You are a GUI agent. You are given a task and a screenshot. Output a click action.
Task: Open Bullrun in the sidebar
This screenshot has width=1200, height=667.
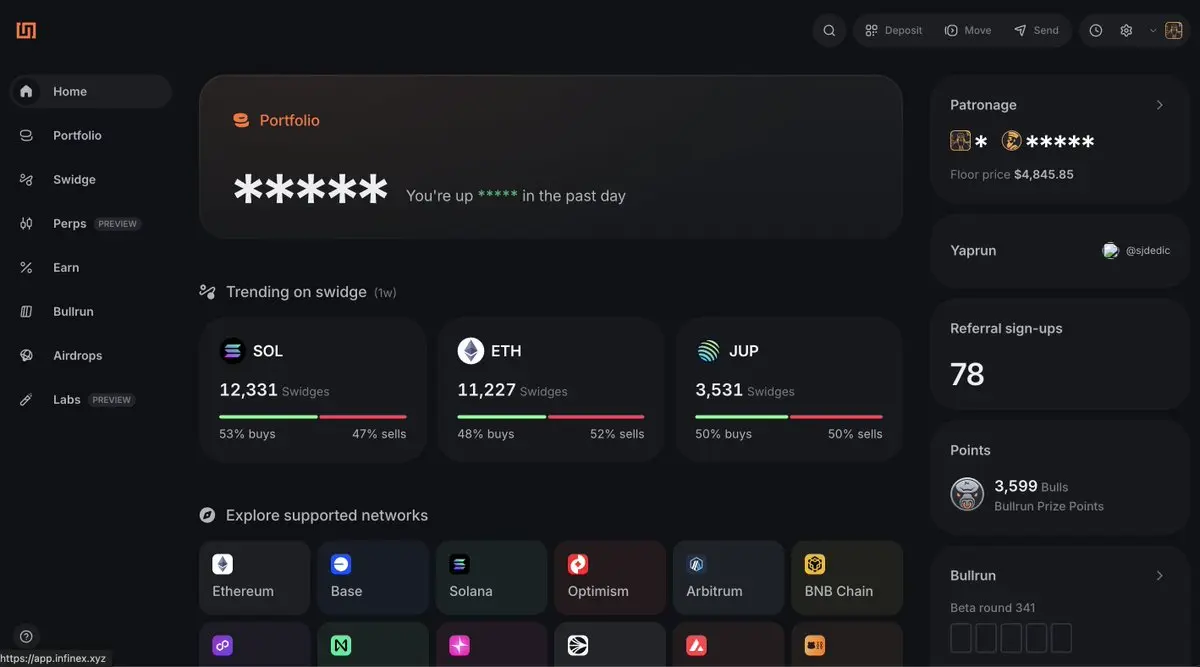91,311
